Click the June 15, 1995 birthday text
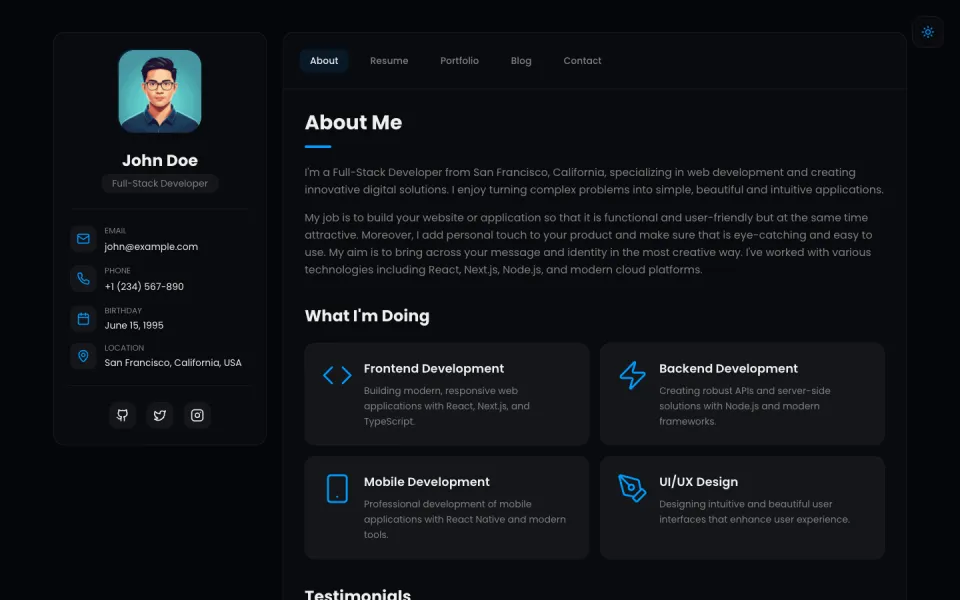Screen dimensions: 960x600 tap(134, 326)
